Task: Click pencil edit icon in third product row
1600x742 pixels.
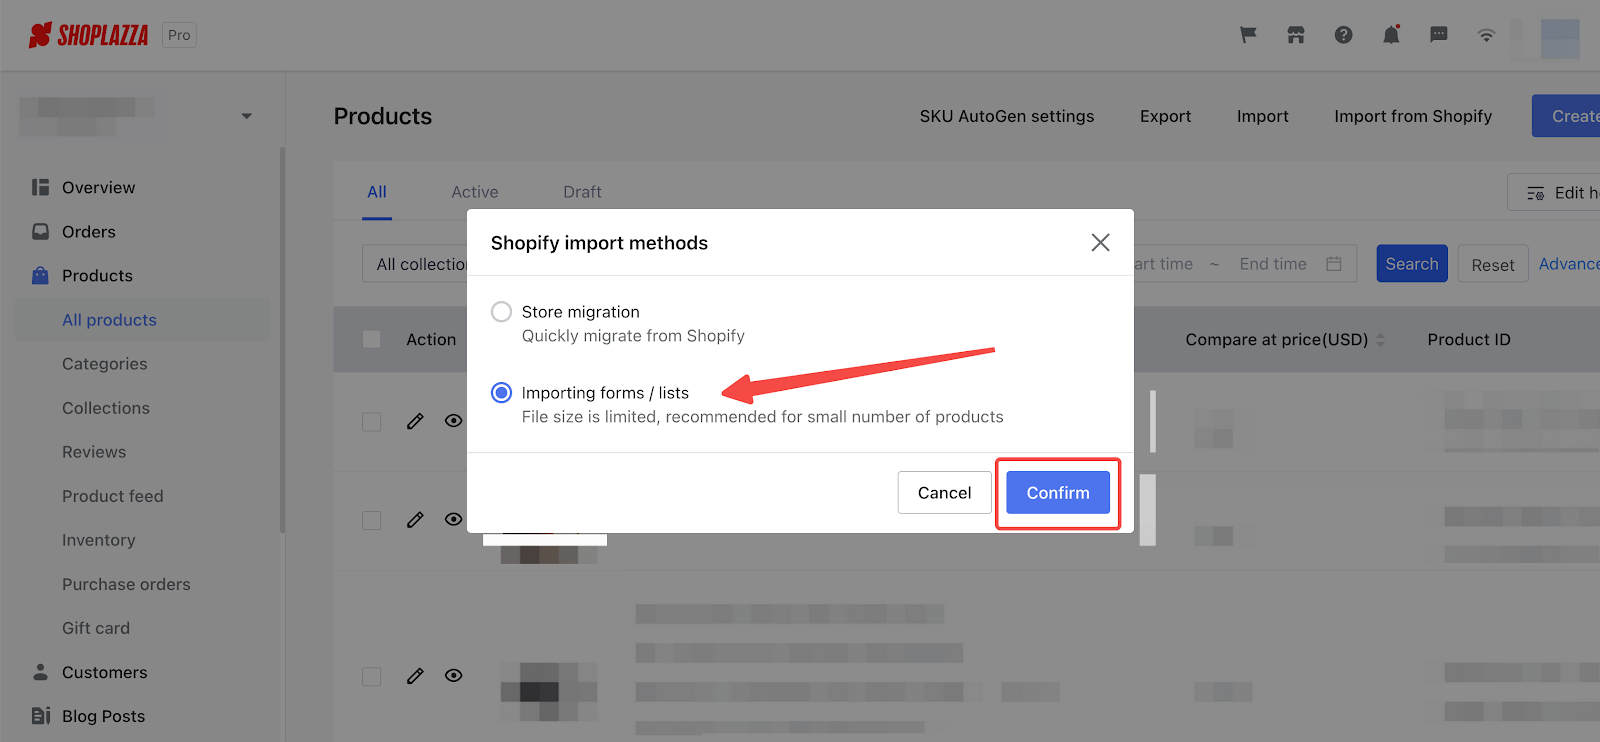Action: tap(415, 676)
